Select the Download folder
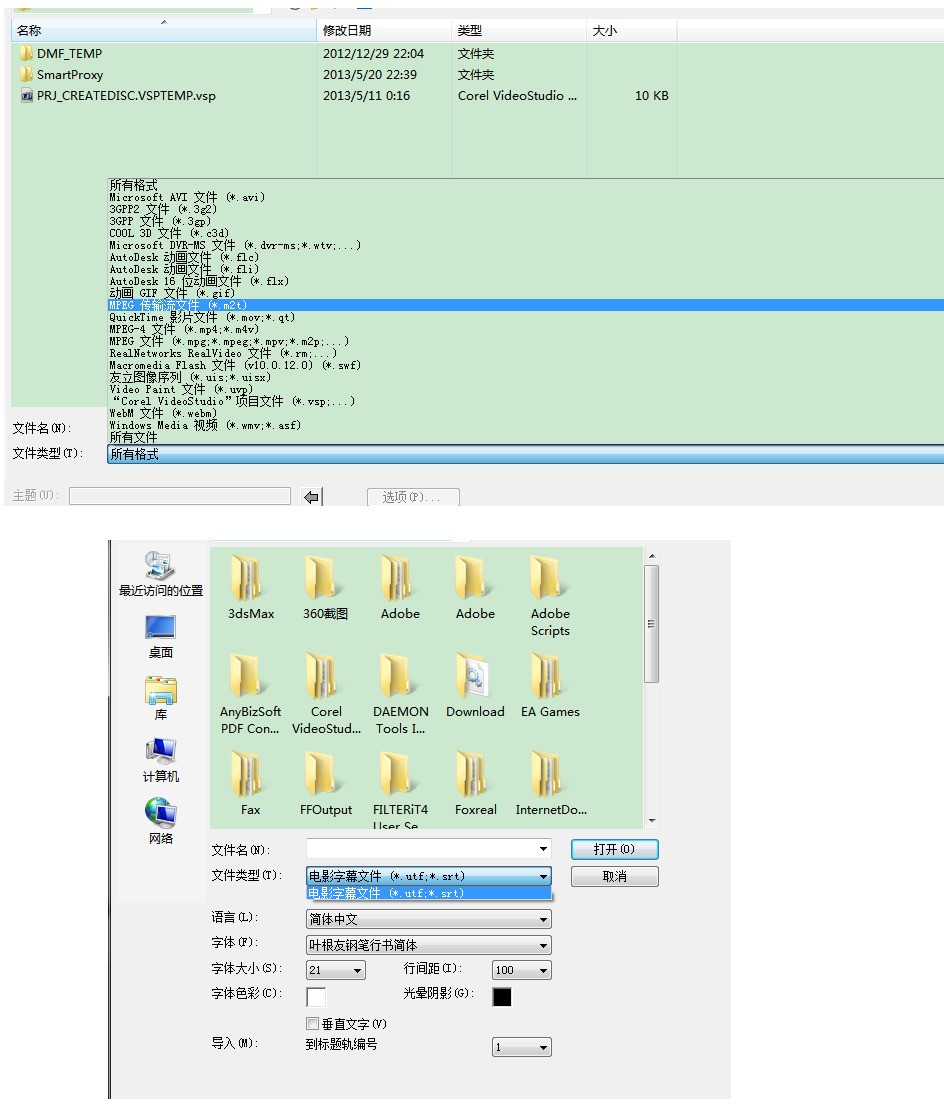The height and width of the screenshot is (1116, 944). (475, 685)
